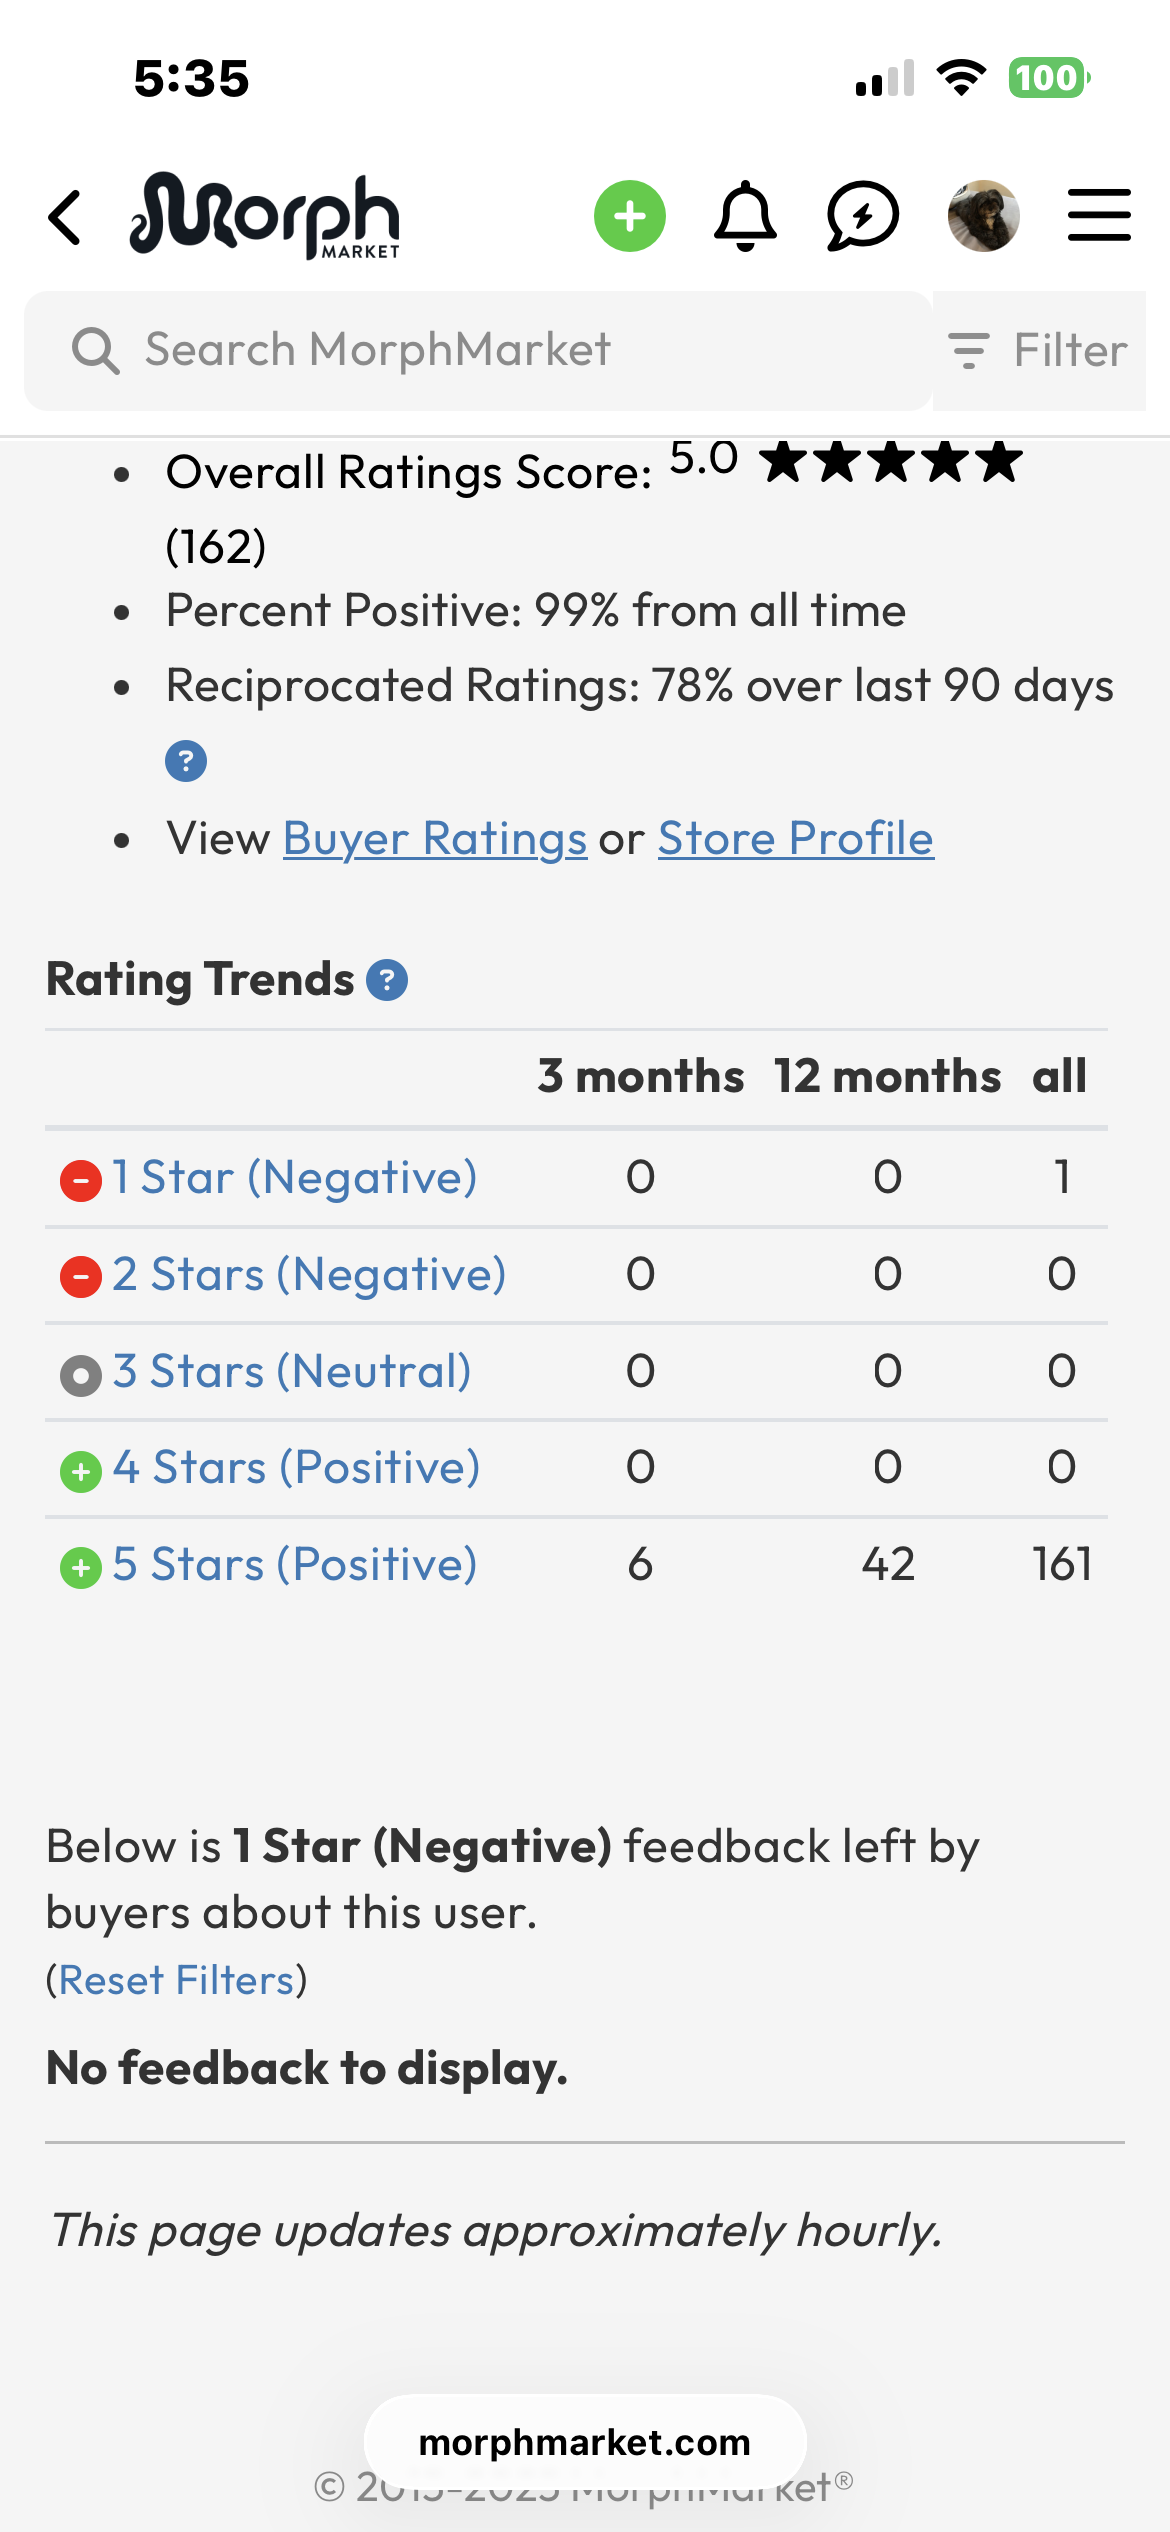Tap the user profile avatar photo

tap(983, 216)
